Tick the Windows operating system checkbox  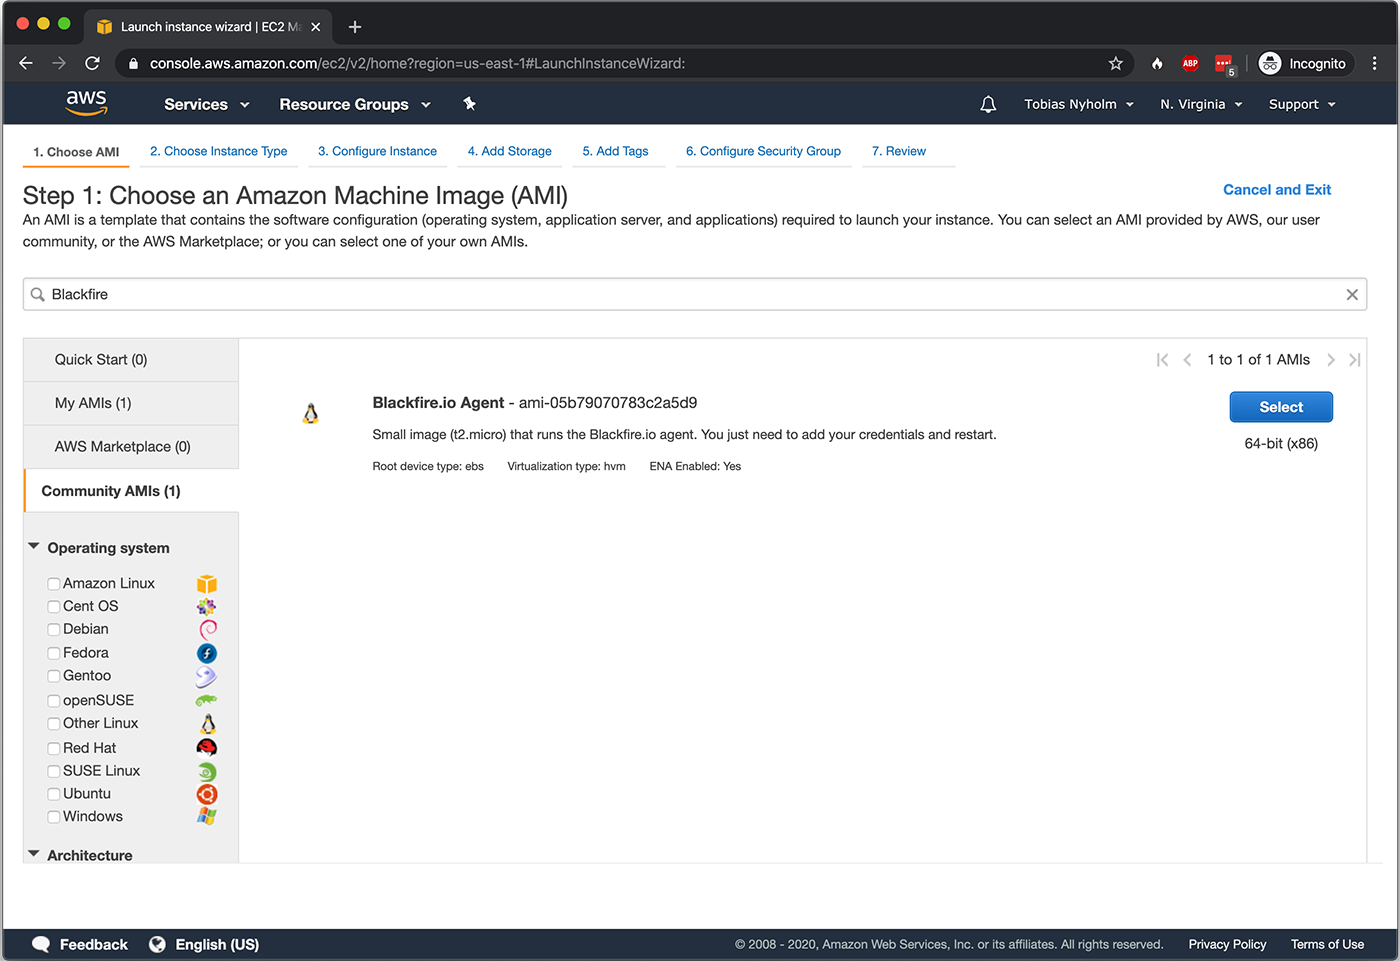pyautogui.click(x=54, y=818)
